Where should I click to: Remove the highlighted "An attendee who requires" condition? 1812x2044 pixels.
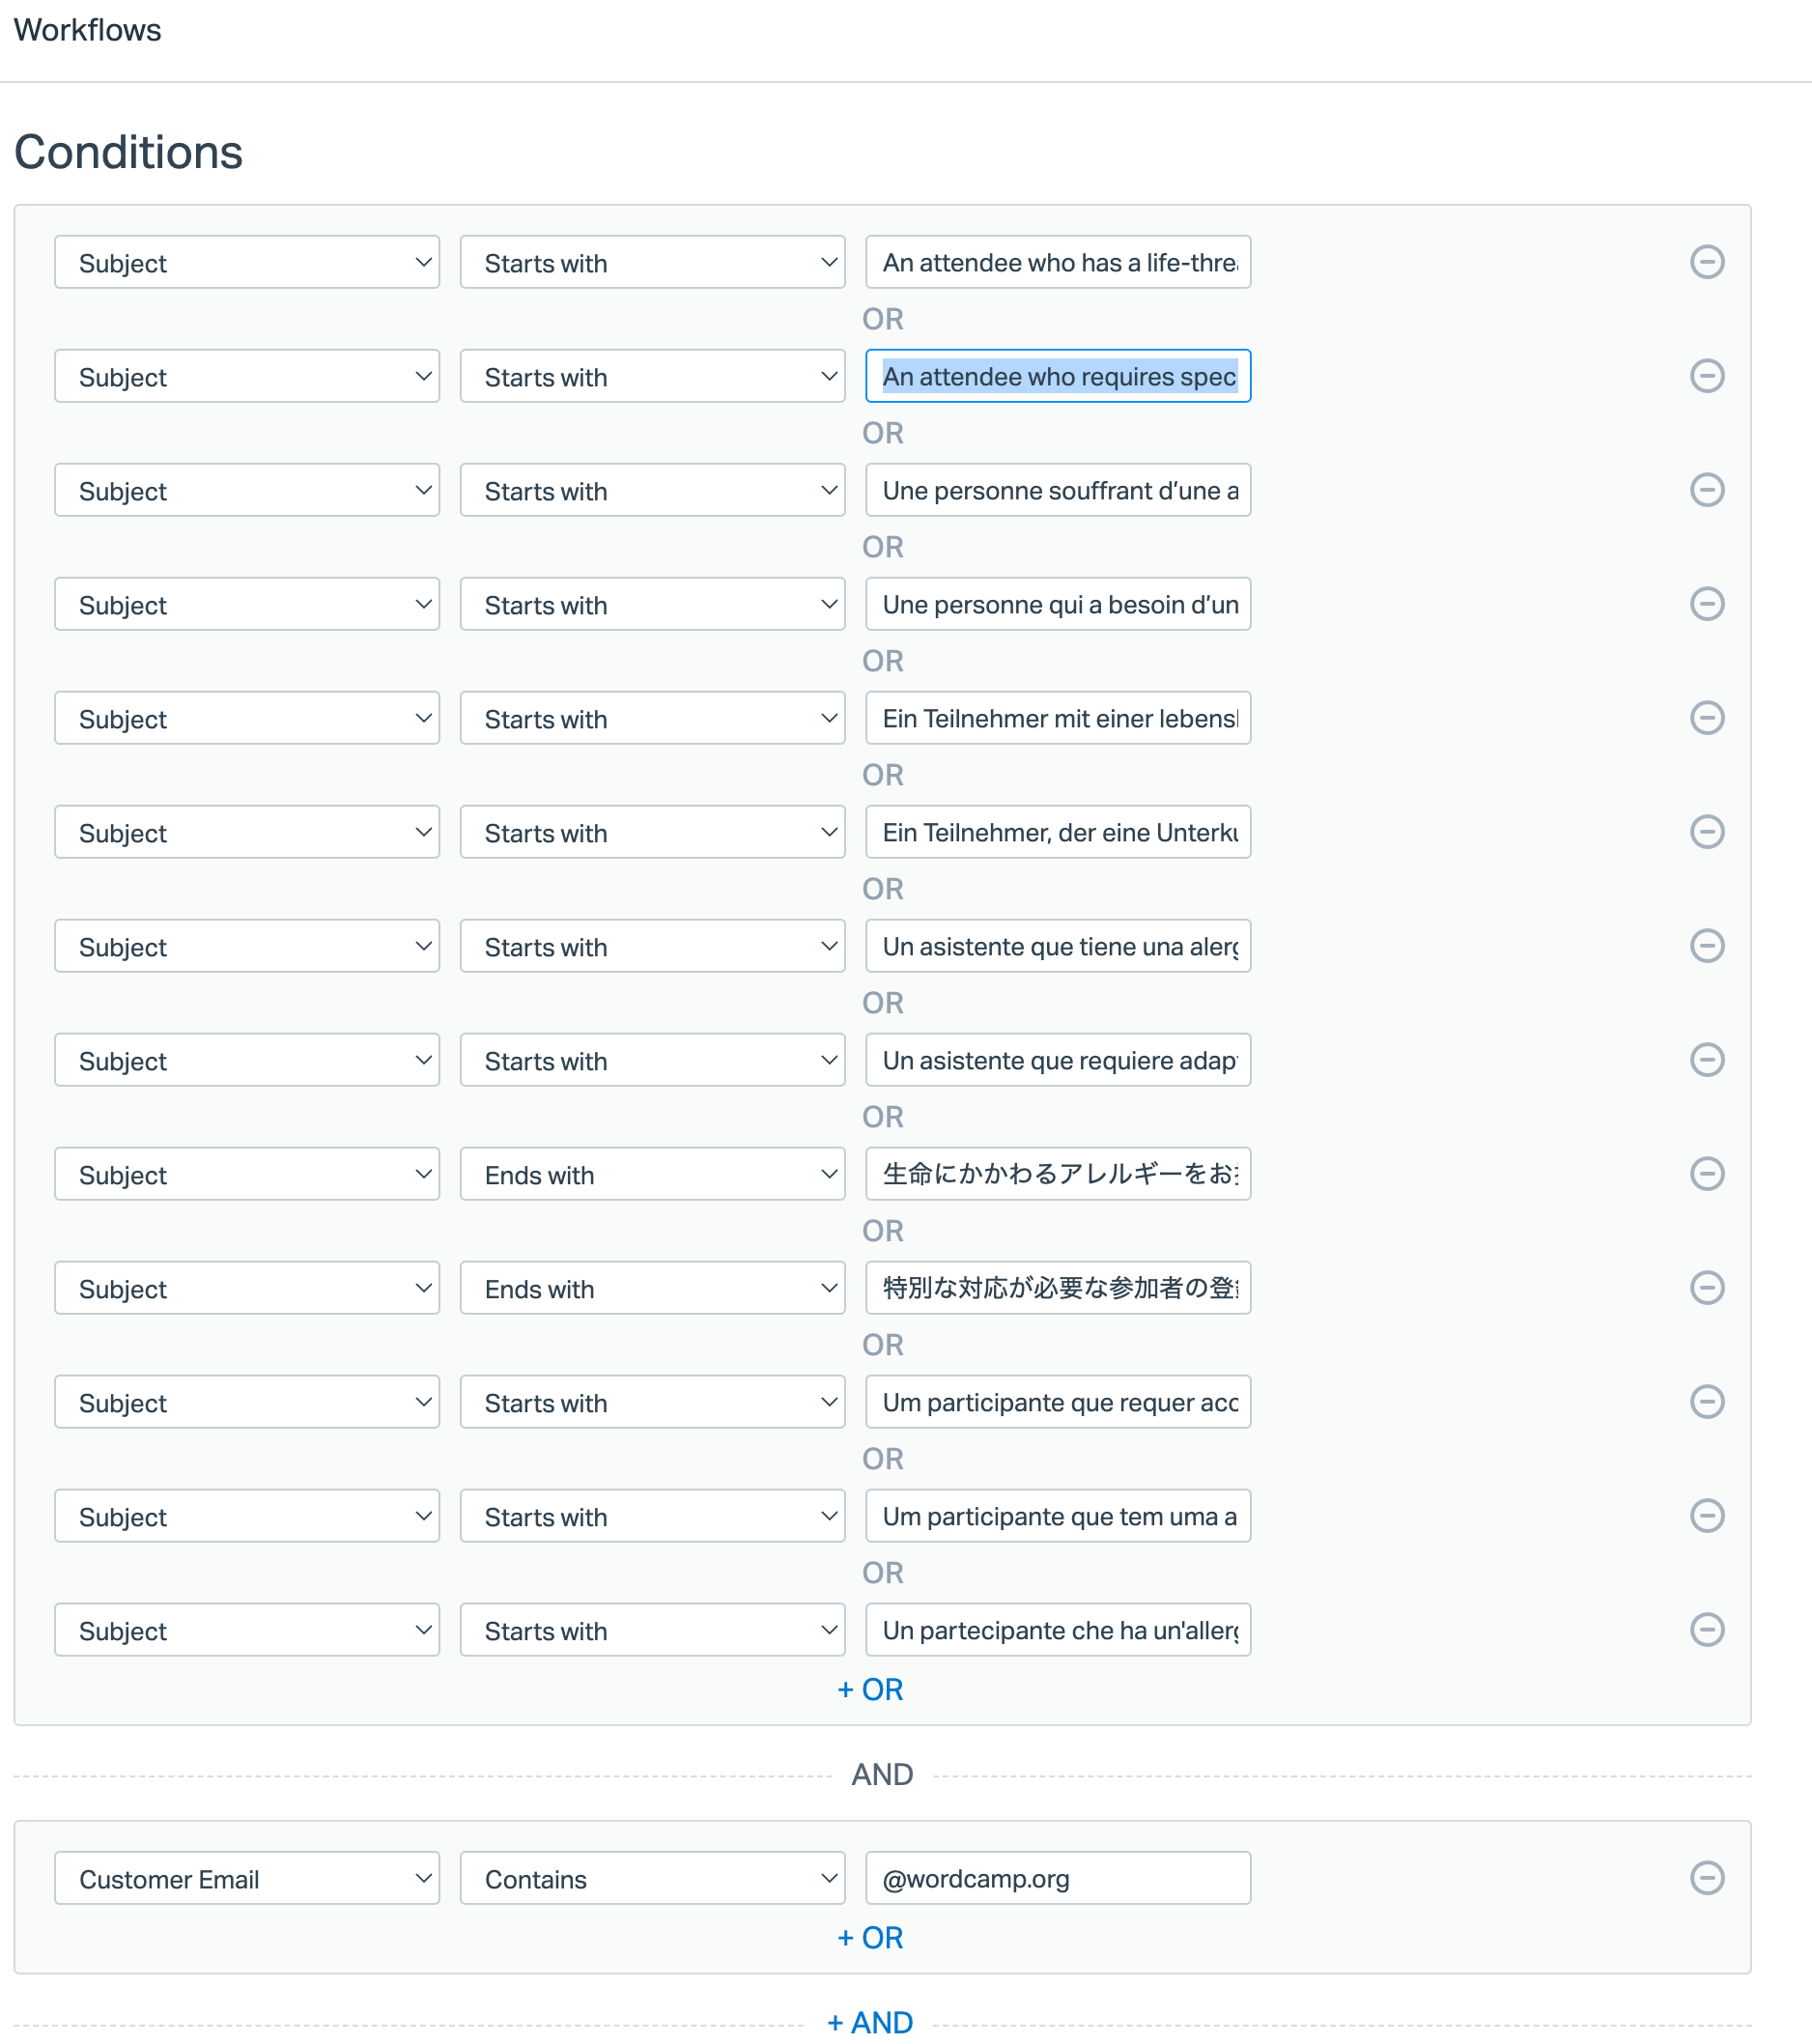(x=1707, y=377)
